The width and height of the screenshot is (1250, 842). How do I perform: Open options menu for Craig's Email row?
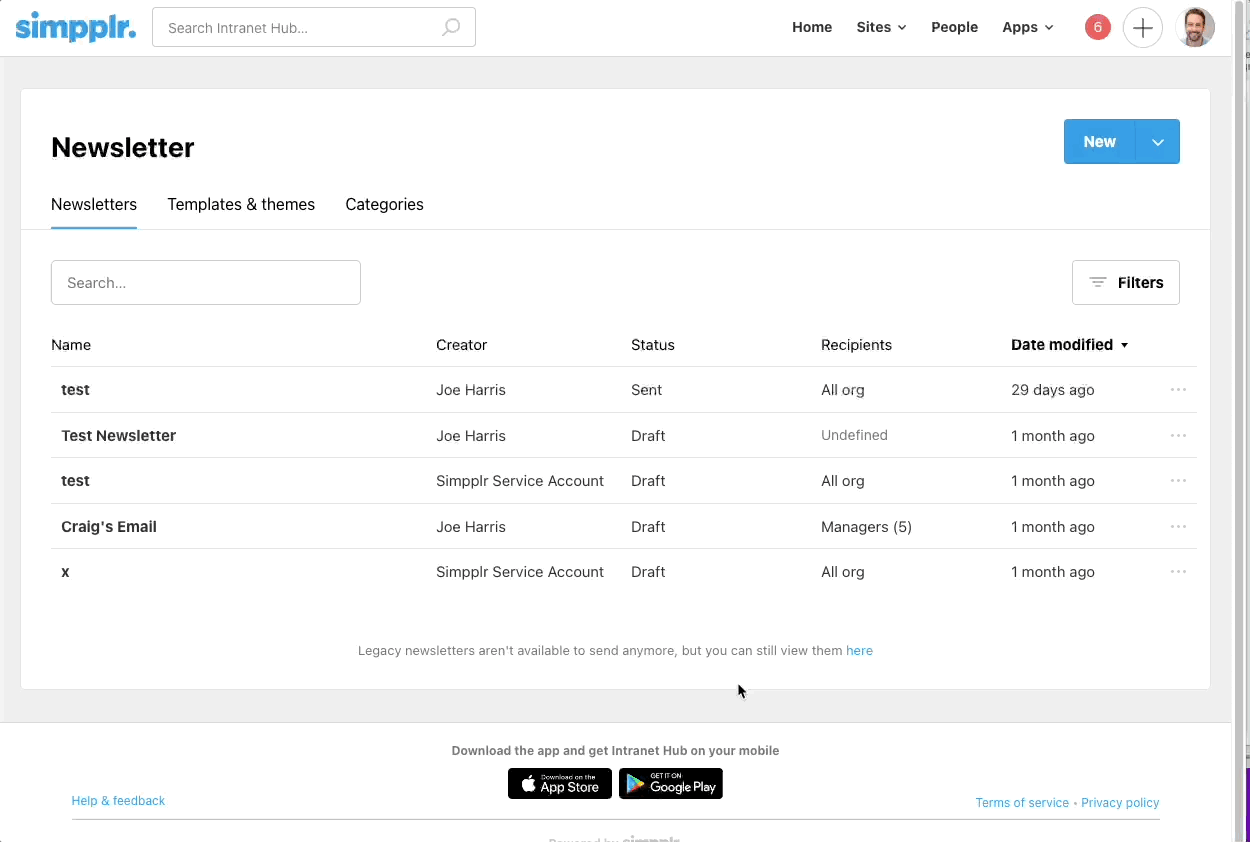pos(1178,527)
